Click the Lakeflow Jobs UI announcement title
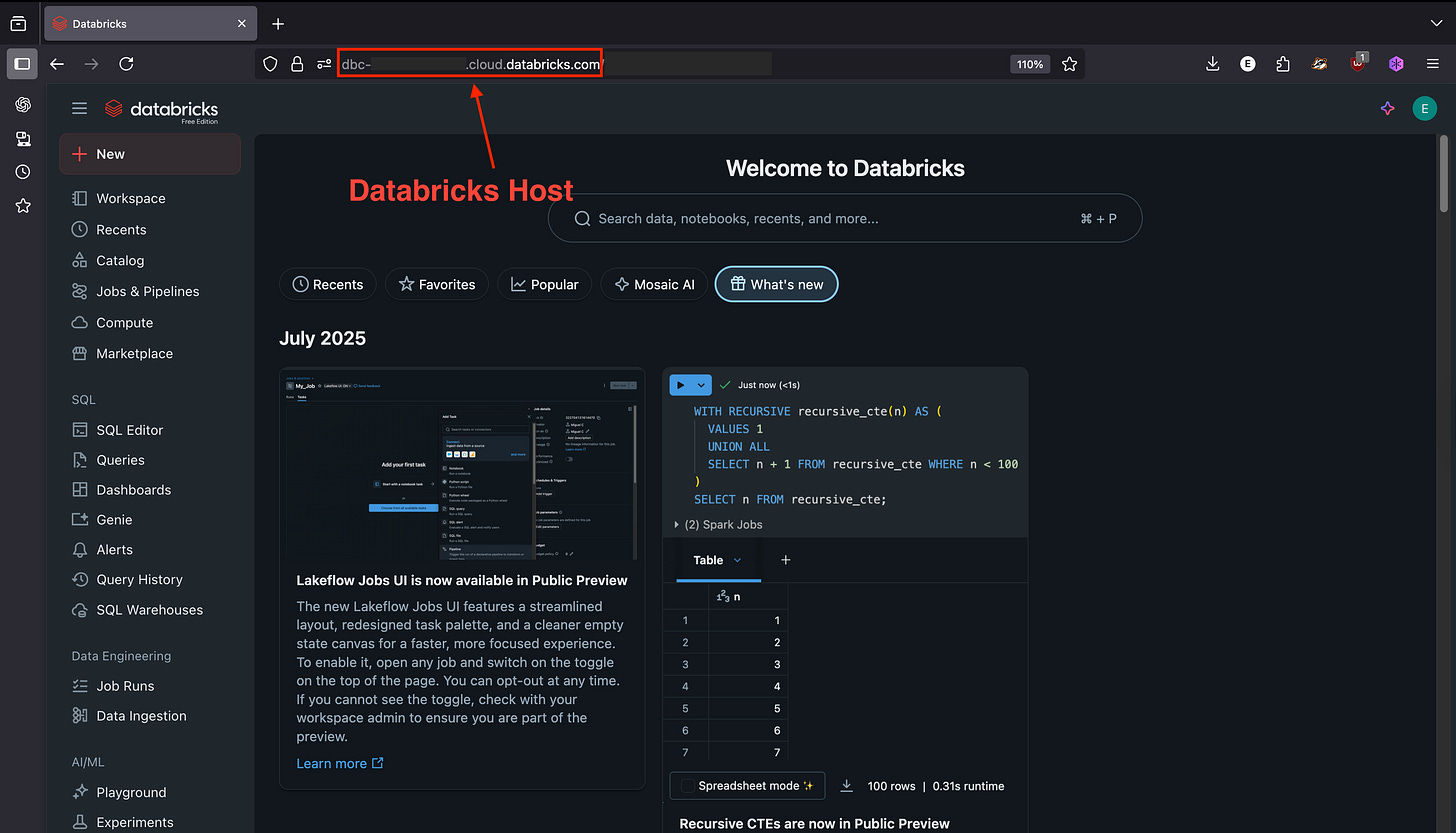1456x833 pixels. click(462, 580)
